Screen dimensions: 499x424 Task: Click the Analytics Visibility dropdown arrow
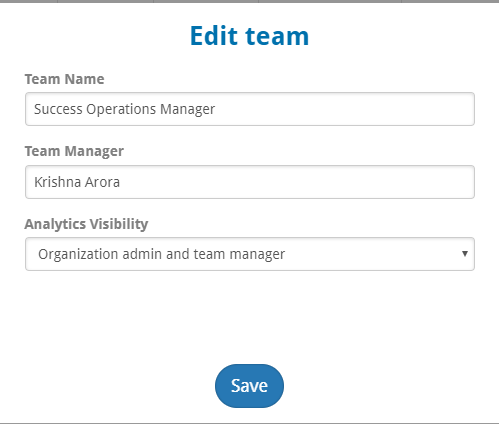pyautogui.click(x=465, y=254)
